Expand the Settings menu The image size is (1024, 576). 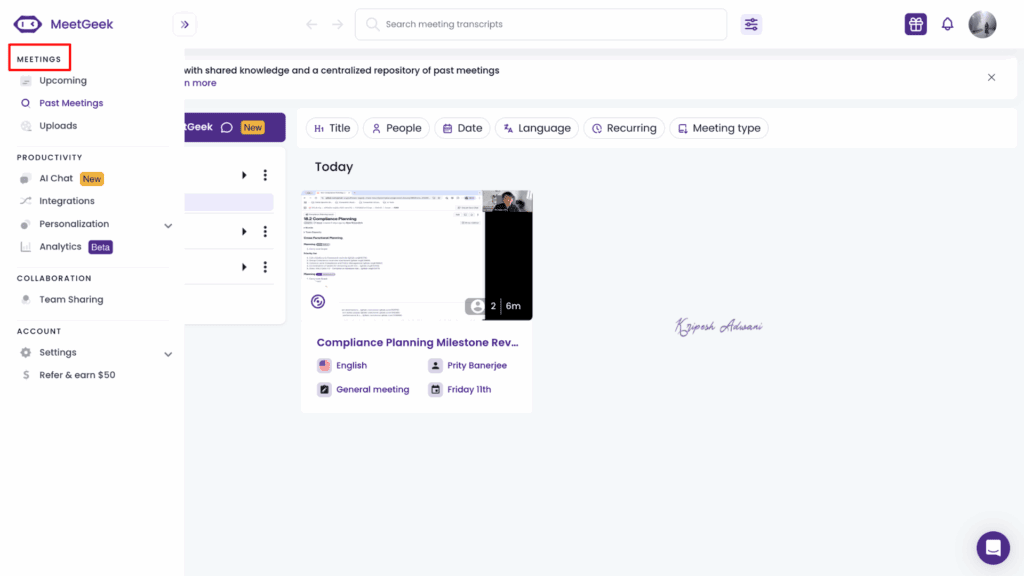pos(168,353)
